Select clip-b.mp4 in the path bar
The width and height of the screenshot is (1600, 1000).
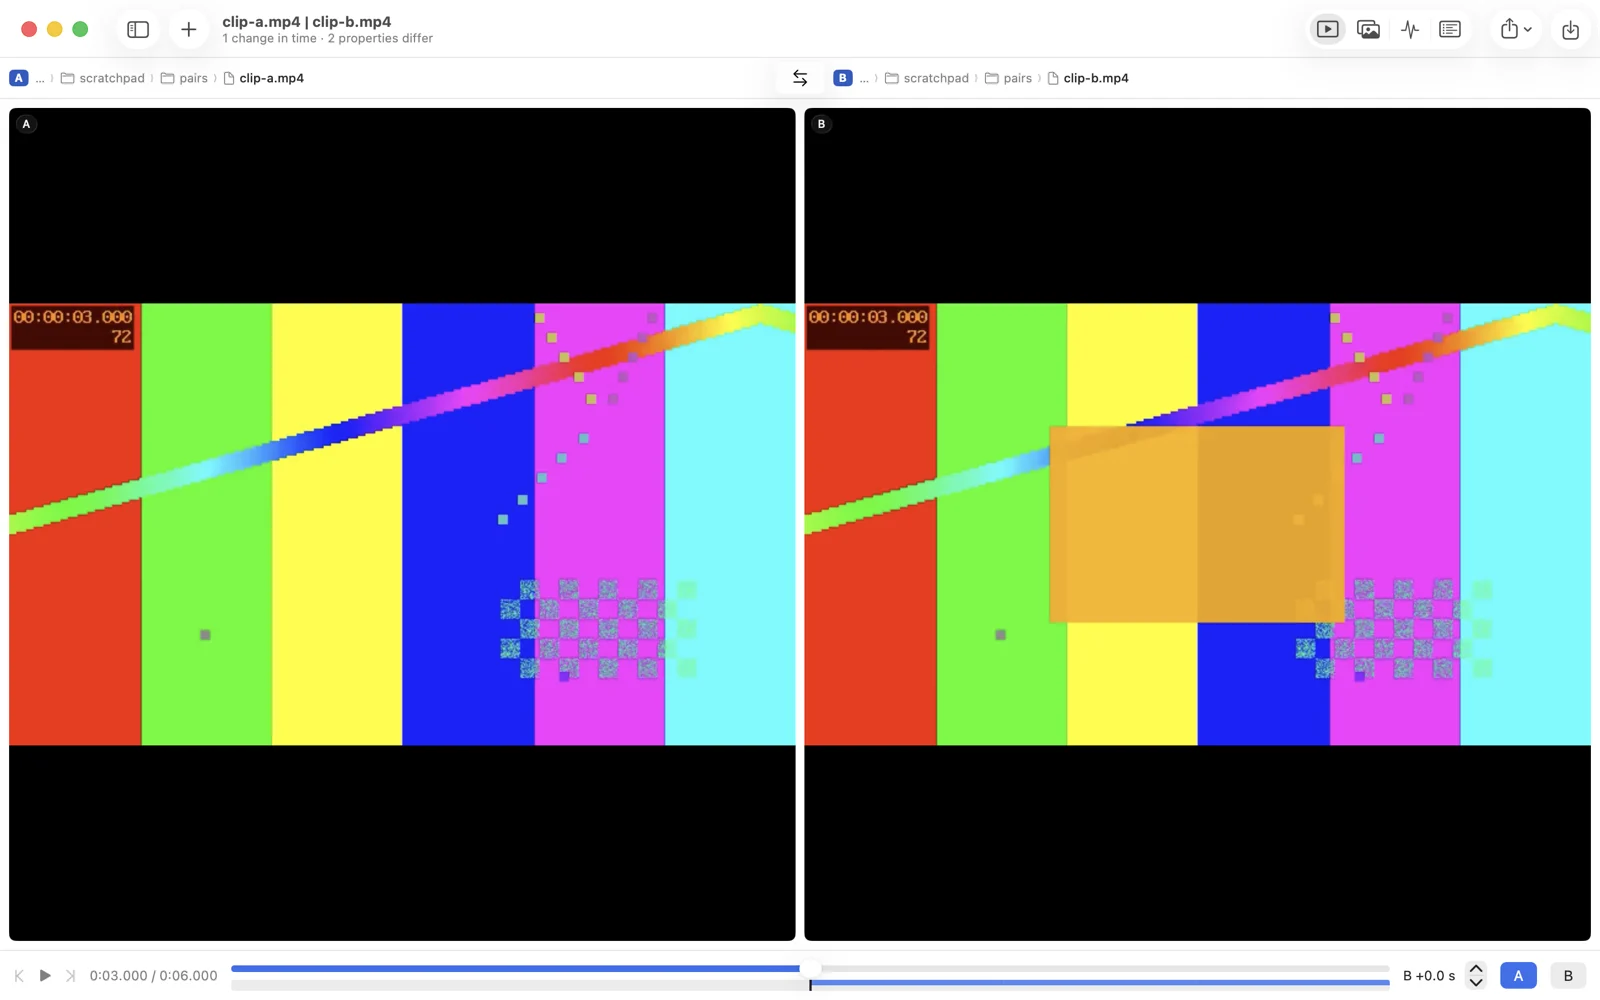(1088, 78)
